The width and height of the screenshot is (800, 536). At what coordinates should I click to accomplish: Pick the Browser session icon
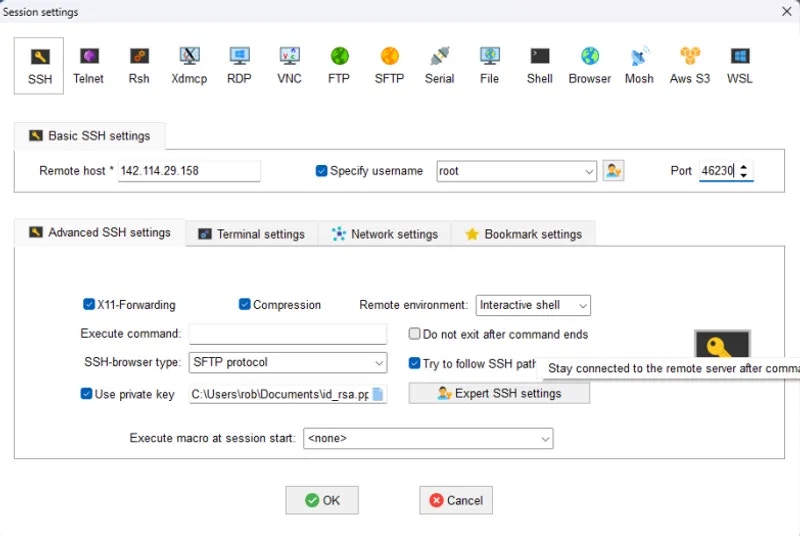(x=590, y=66)
